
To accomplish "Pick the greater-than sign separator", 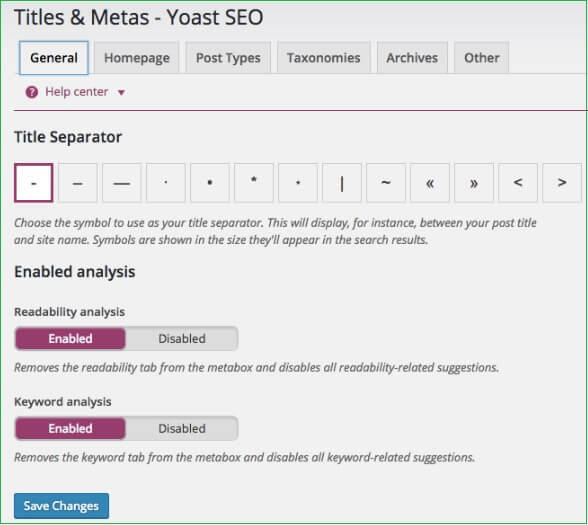I will coord(562,183).
